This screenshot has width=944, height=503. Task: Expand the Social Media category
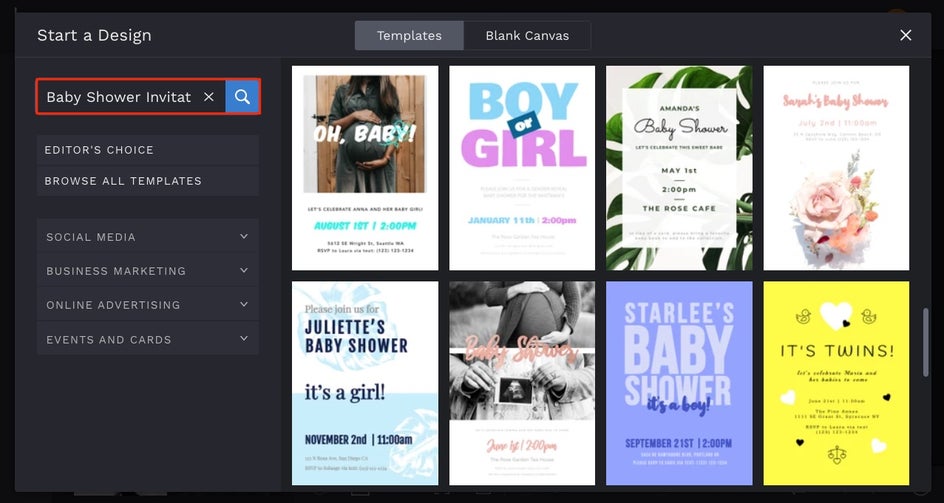pos(148,237)
